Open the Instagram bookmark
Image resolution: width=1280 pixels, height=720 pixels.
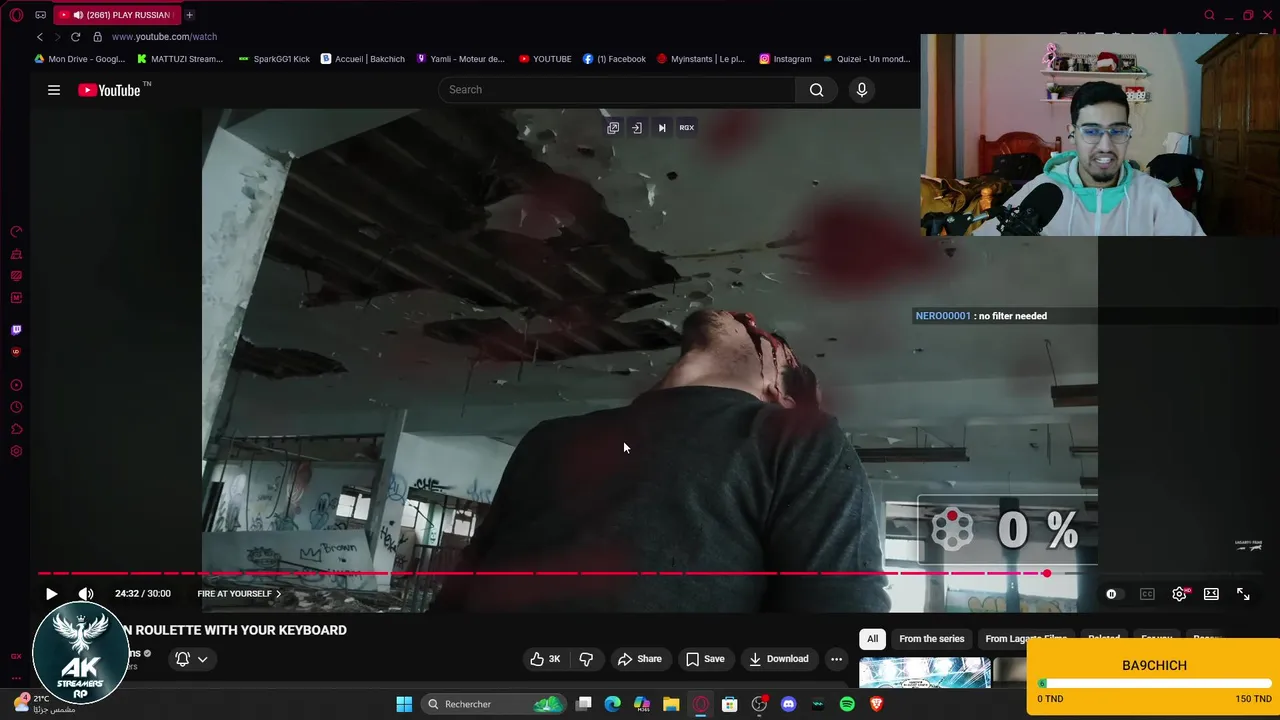[785, 59]
